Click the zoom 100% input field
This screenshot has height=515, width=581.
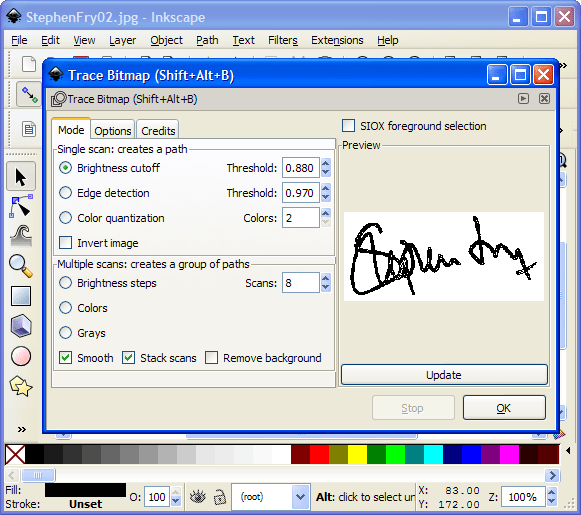pyautogui.click(x=523, y=496)
